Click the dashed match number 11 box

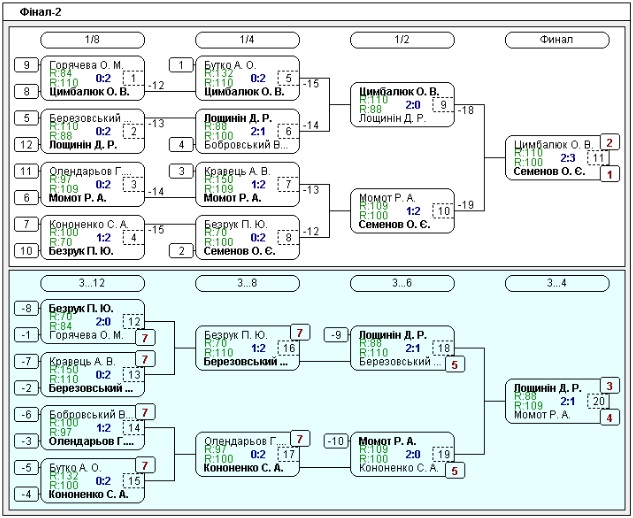pyautogui.click(x=598, y=158)
